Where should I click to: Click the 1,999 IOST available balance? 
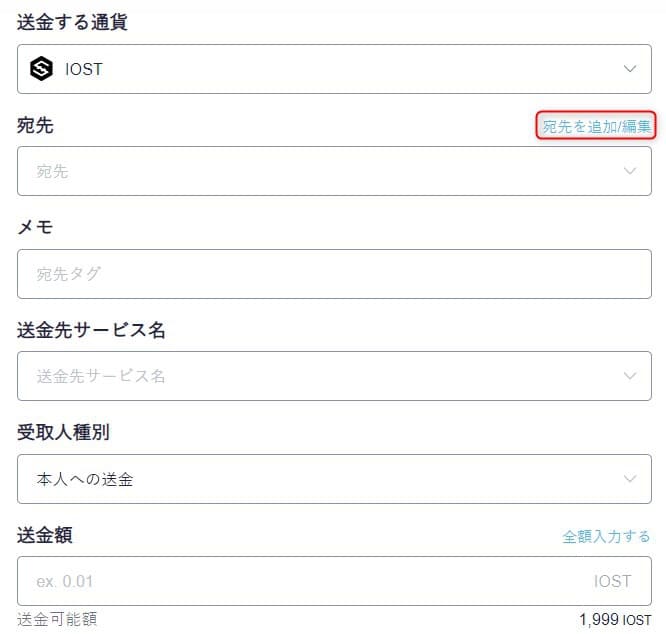point(615,620)
